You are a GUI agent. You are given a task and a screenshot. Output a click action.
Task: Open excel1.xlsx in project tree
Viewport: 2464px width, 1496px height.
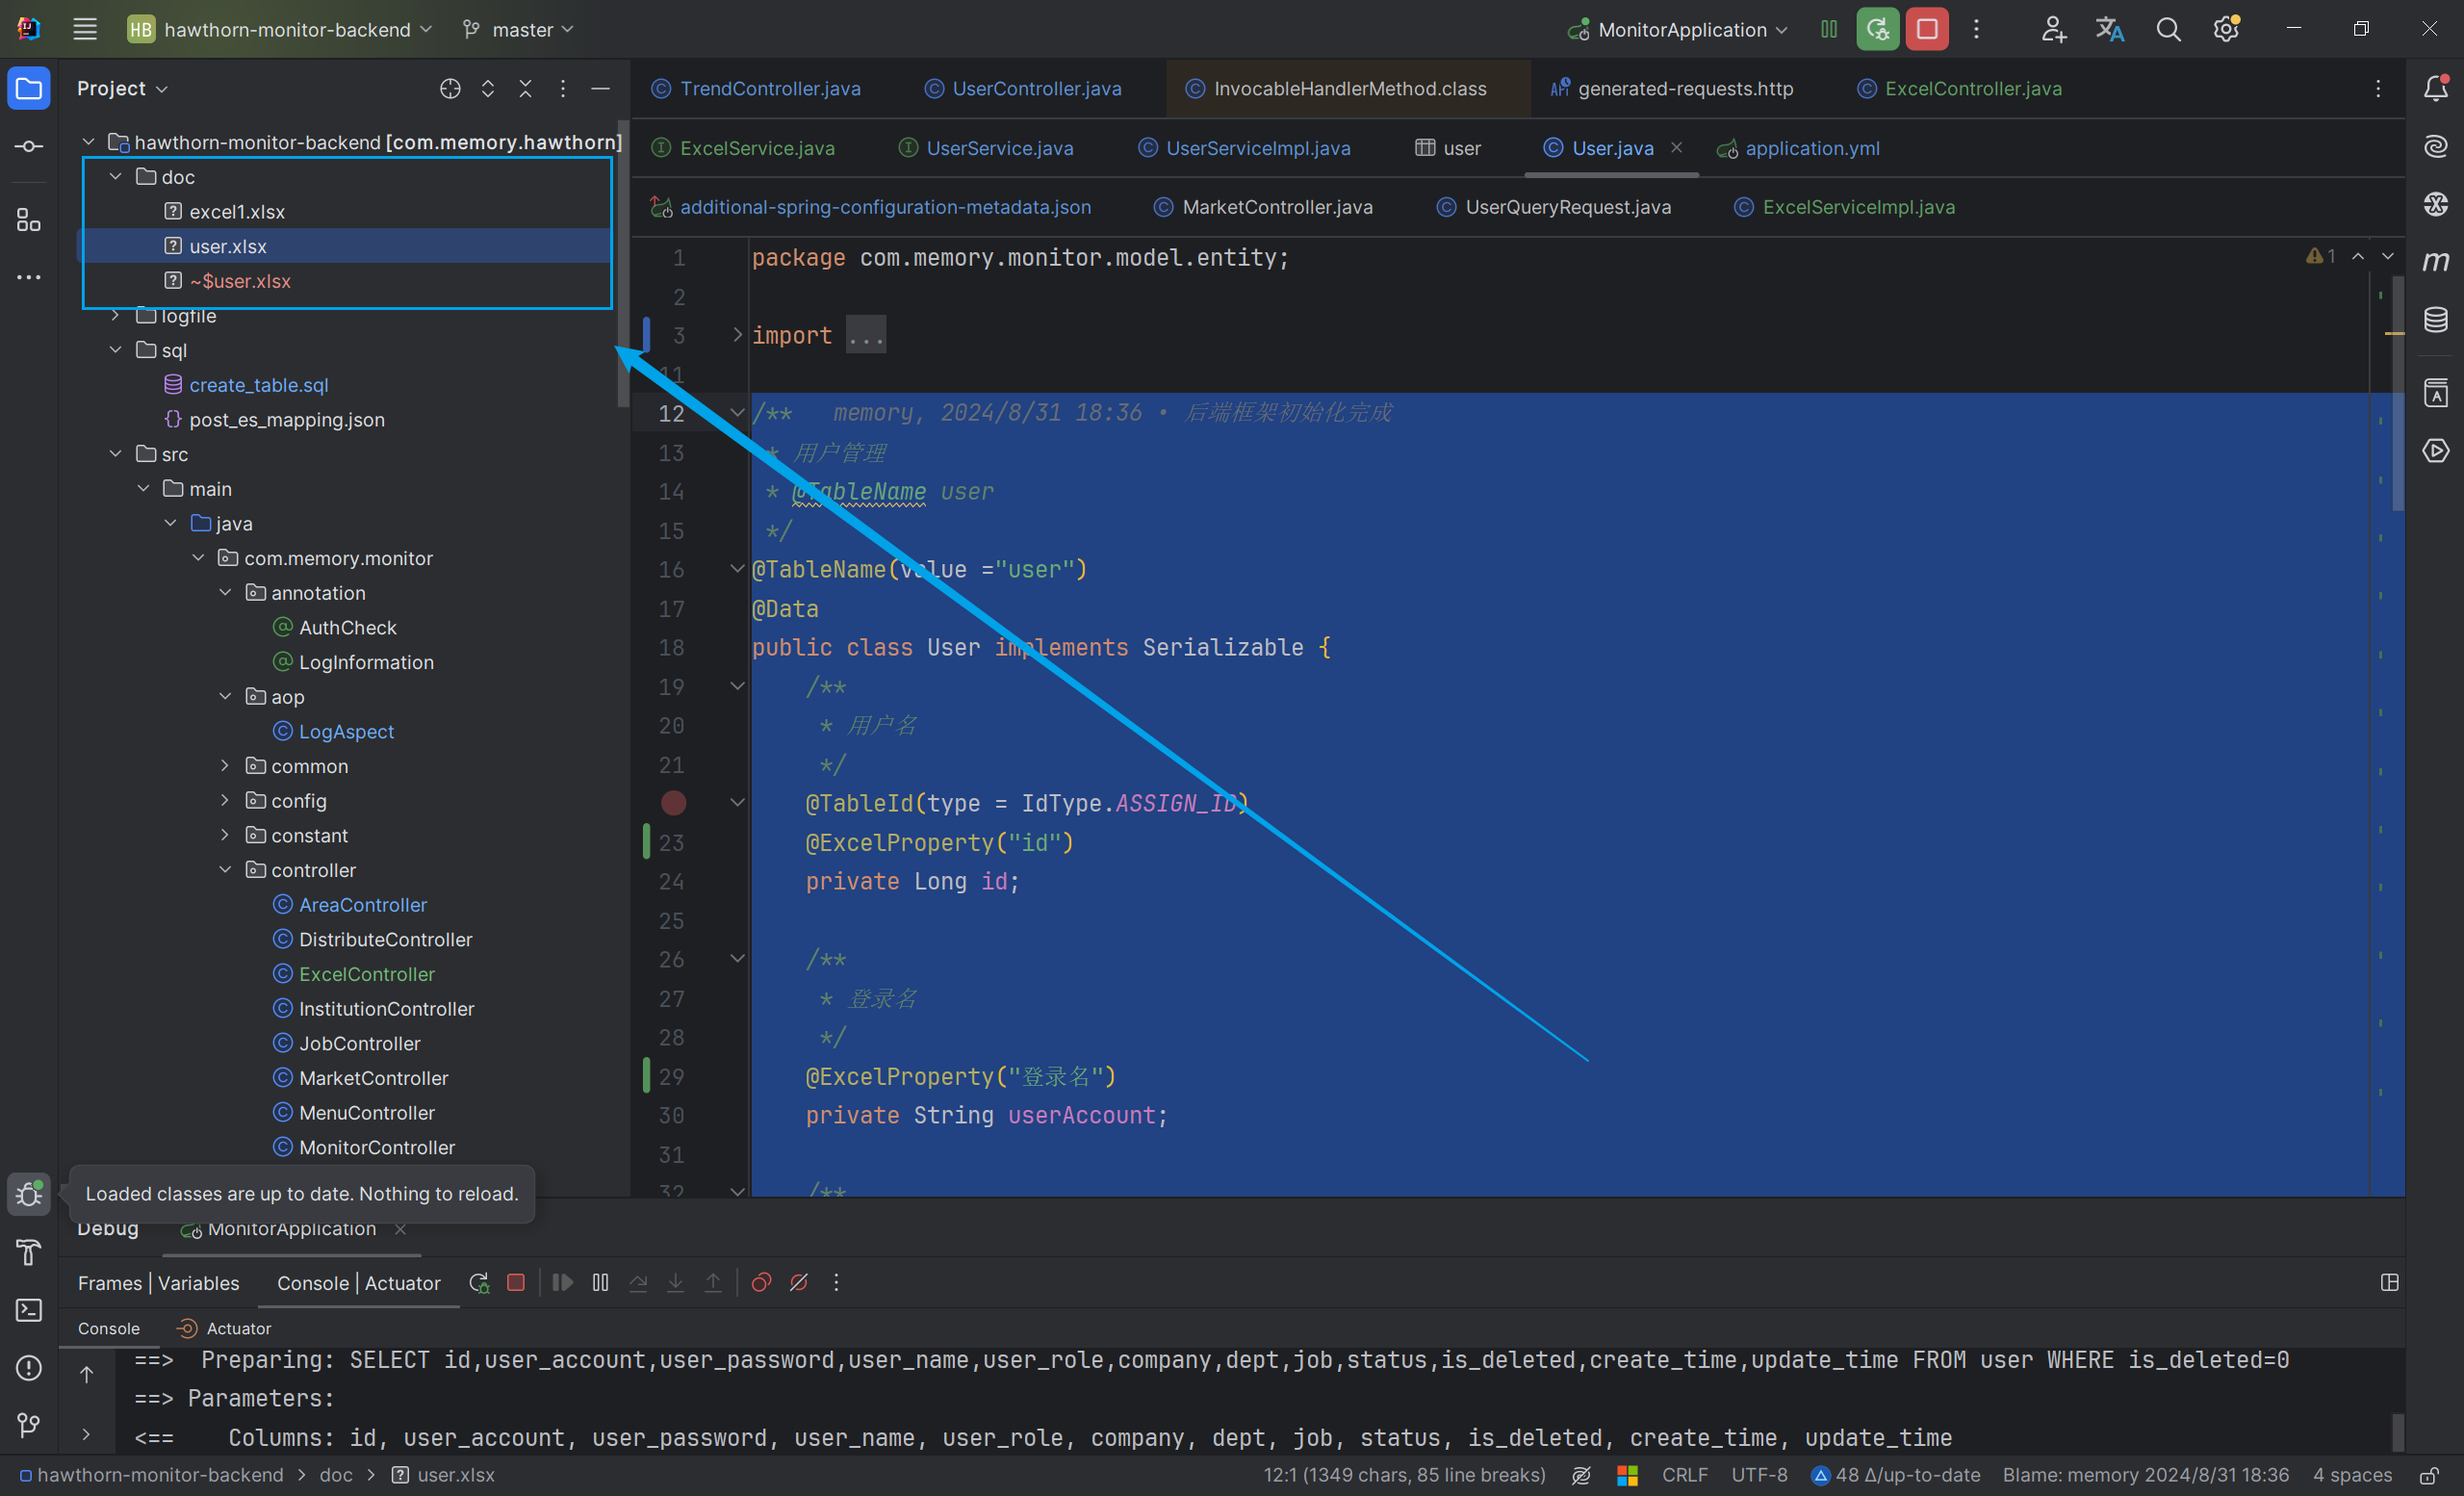(x=237, y=212)
